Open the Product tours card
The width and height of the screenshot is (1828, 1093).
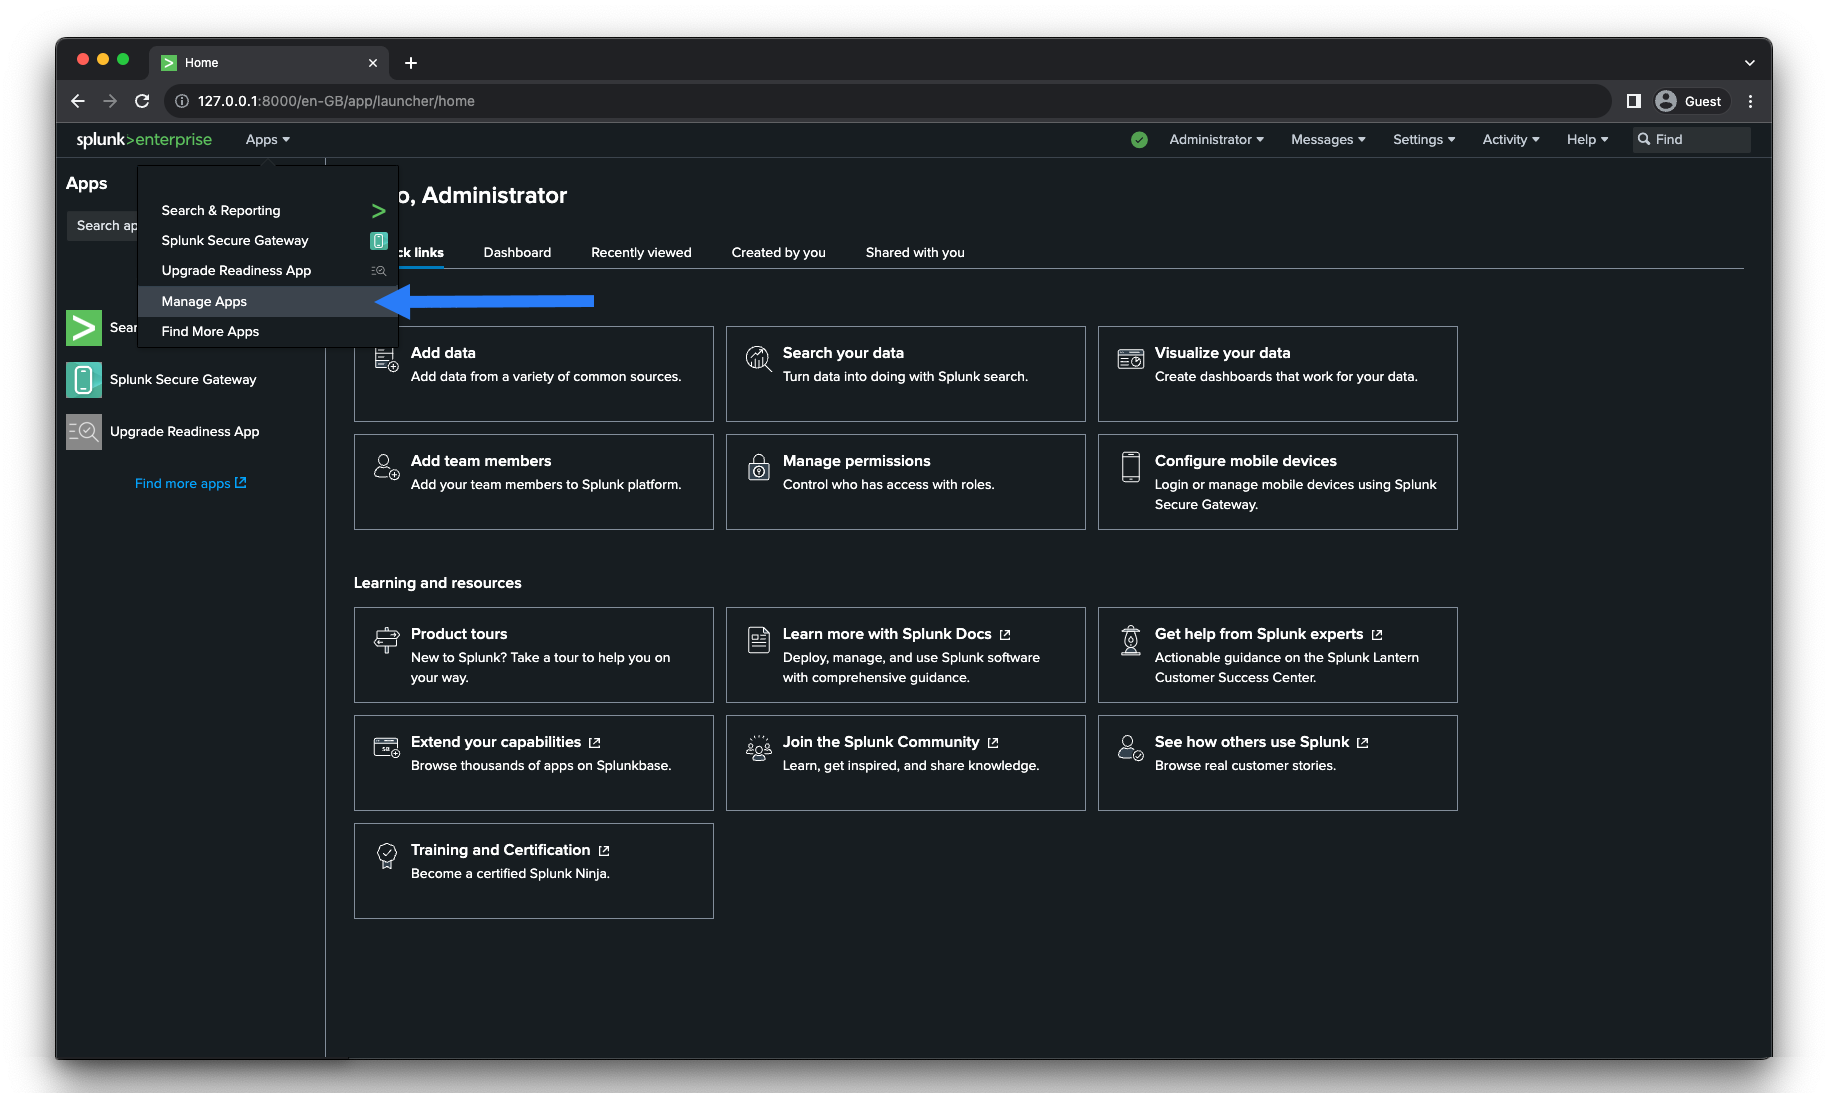[533, 655]
